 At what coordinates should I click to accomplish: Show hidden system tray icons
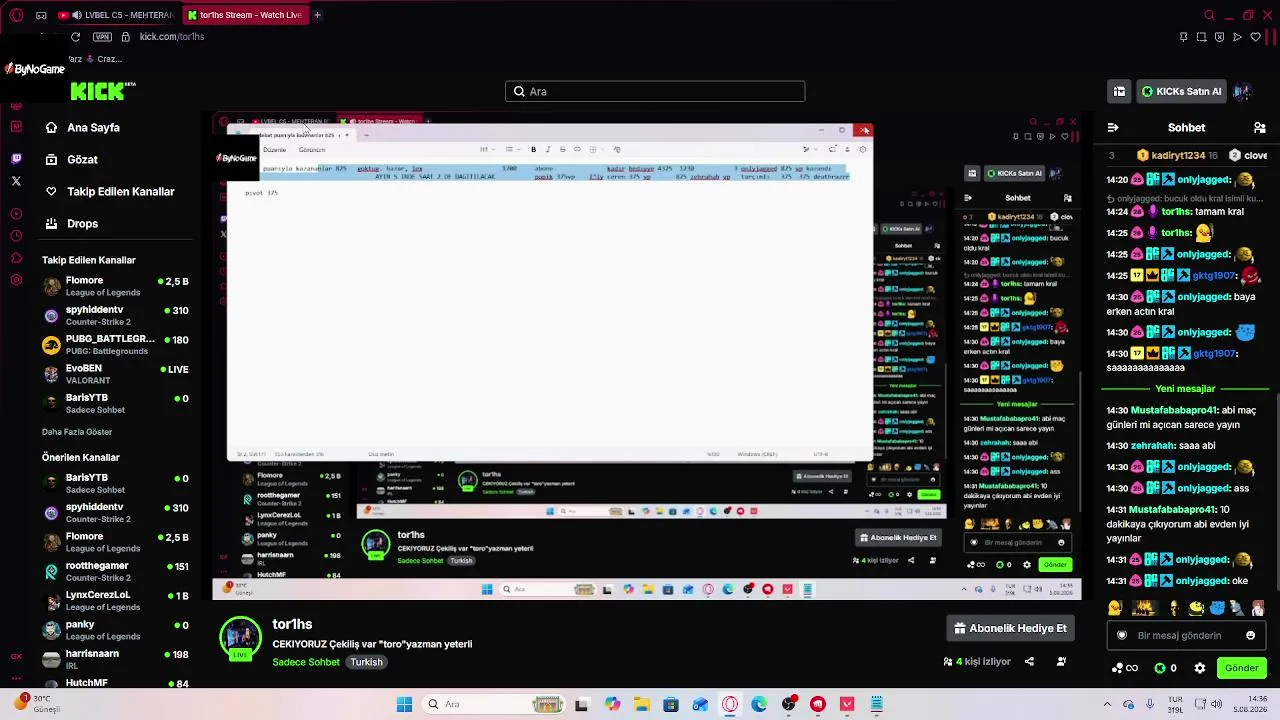pos(1107,704)
